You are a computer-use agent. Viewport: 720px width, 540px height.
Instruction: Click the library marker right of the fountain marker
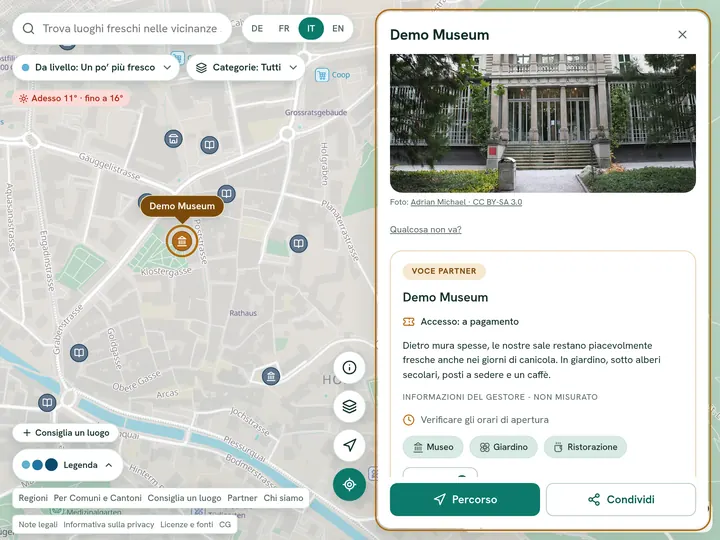(x=209, y=145)
